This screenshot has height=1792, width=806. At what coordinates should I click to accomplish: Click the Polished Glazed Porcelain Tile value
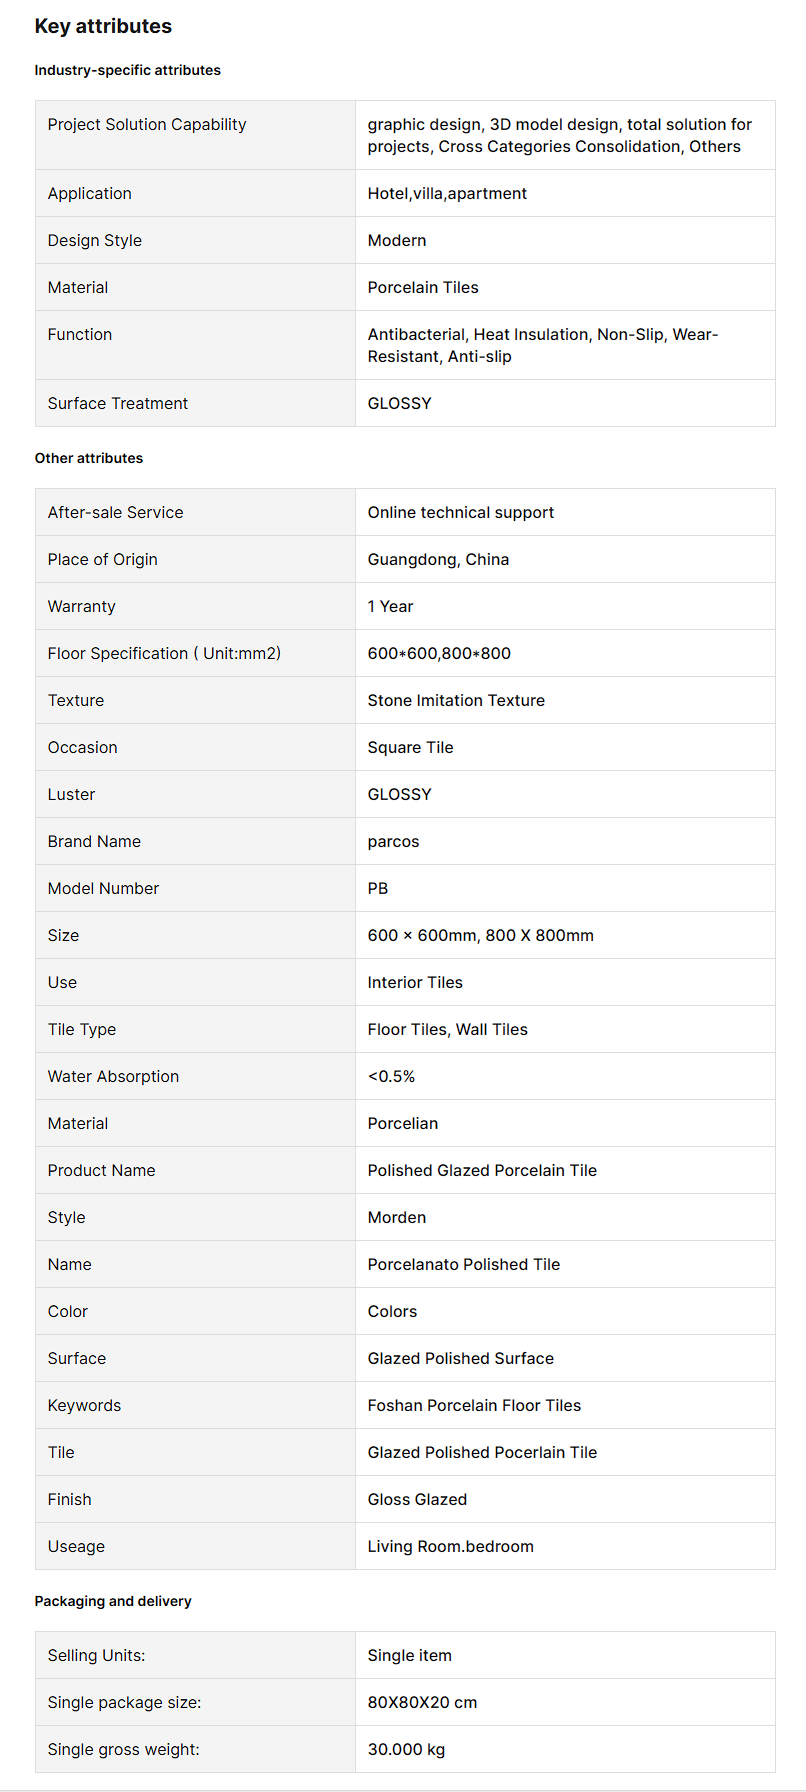(x=482, y=1170)
